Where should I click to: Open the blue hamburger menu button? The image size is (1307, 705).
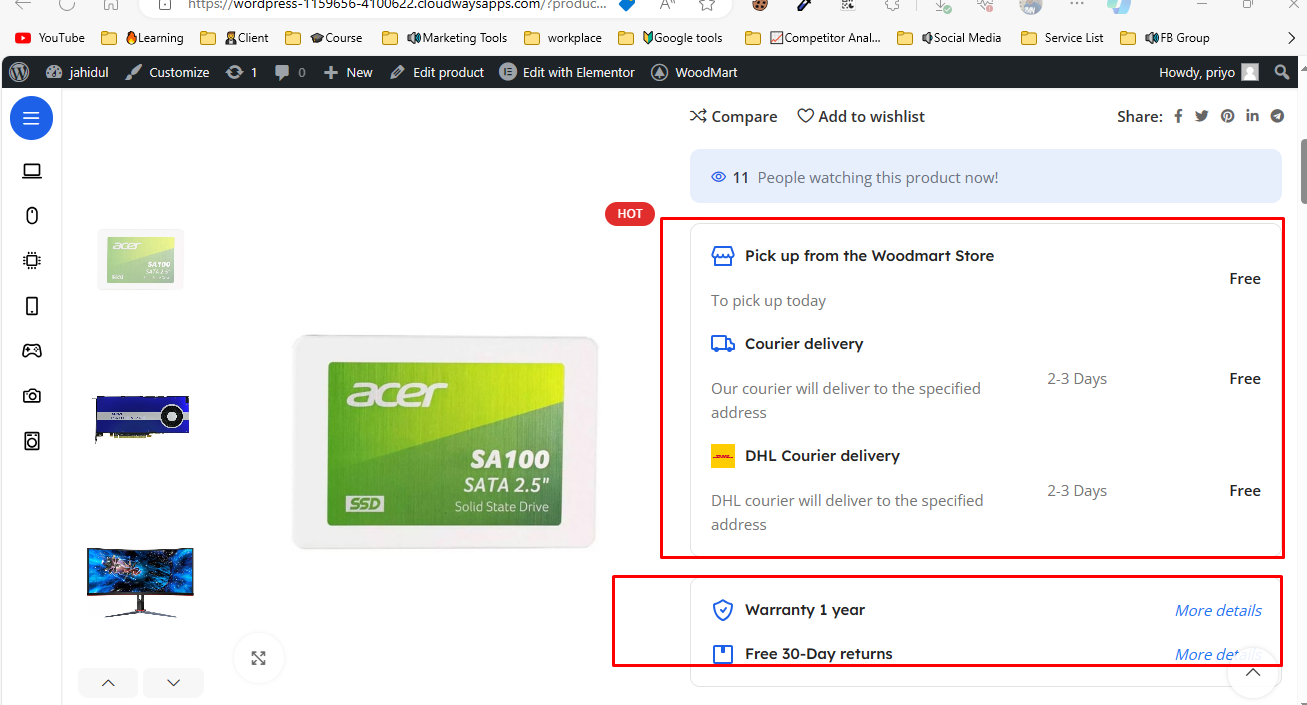pyautogui.click(x=31, y=119)
